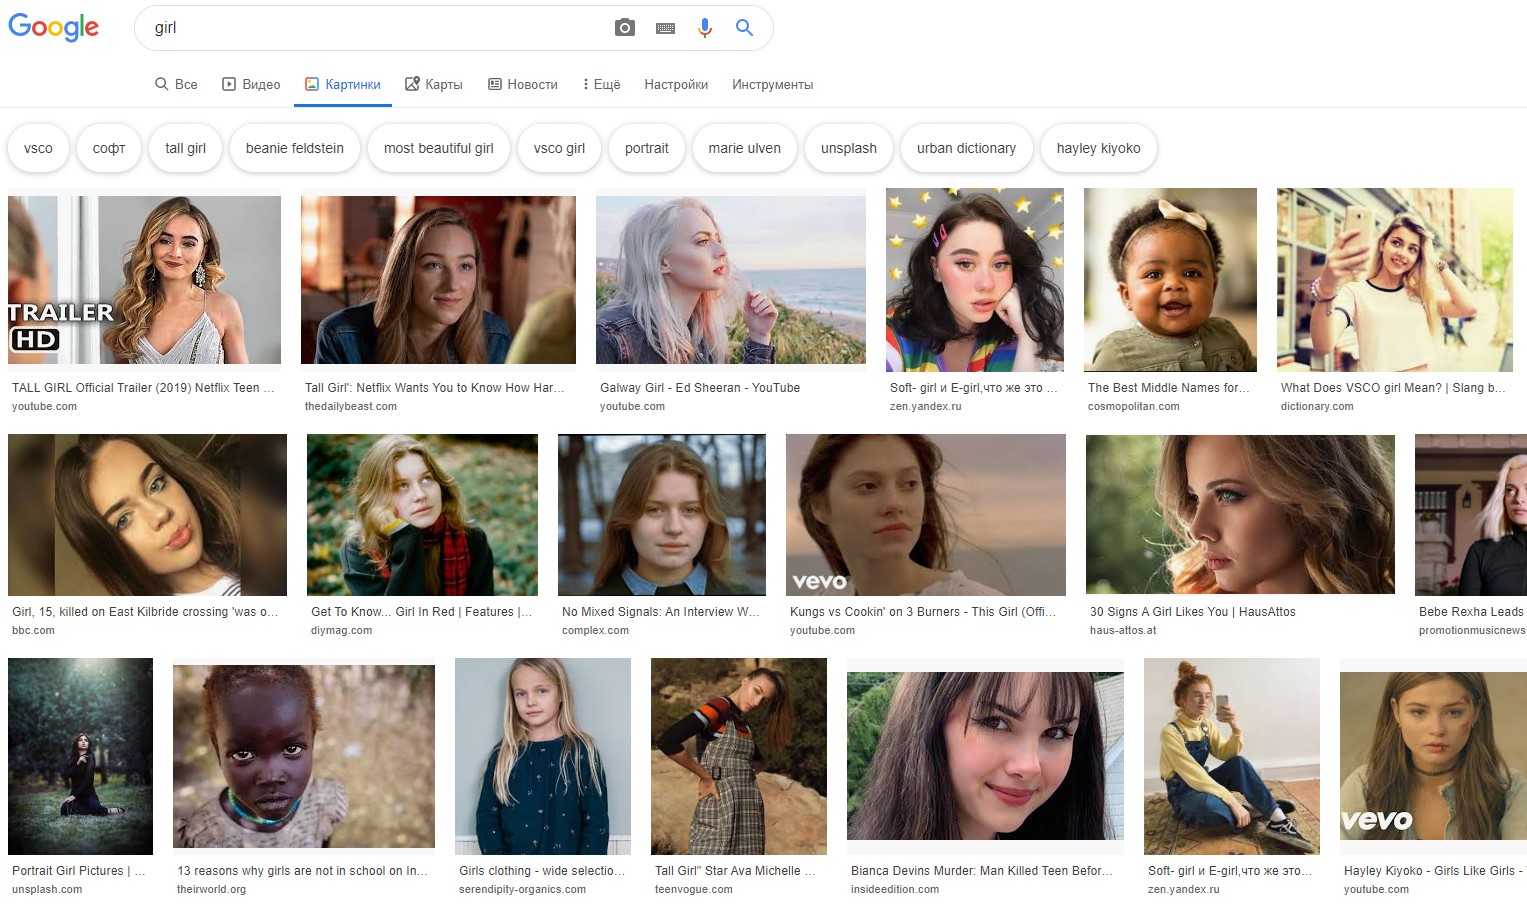Select the 'marie ulven' chip
1527x911 pixels.
(x=745, y=148)
